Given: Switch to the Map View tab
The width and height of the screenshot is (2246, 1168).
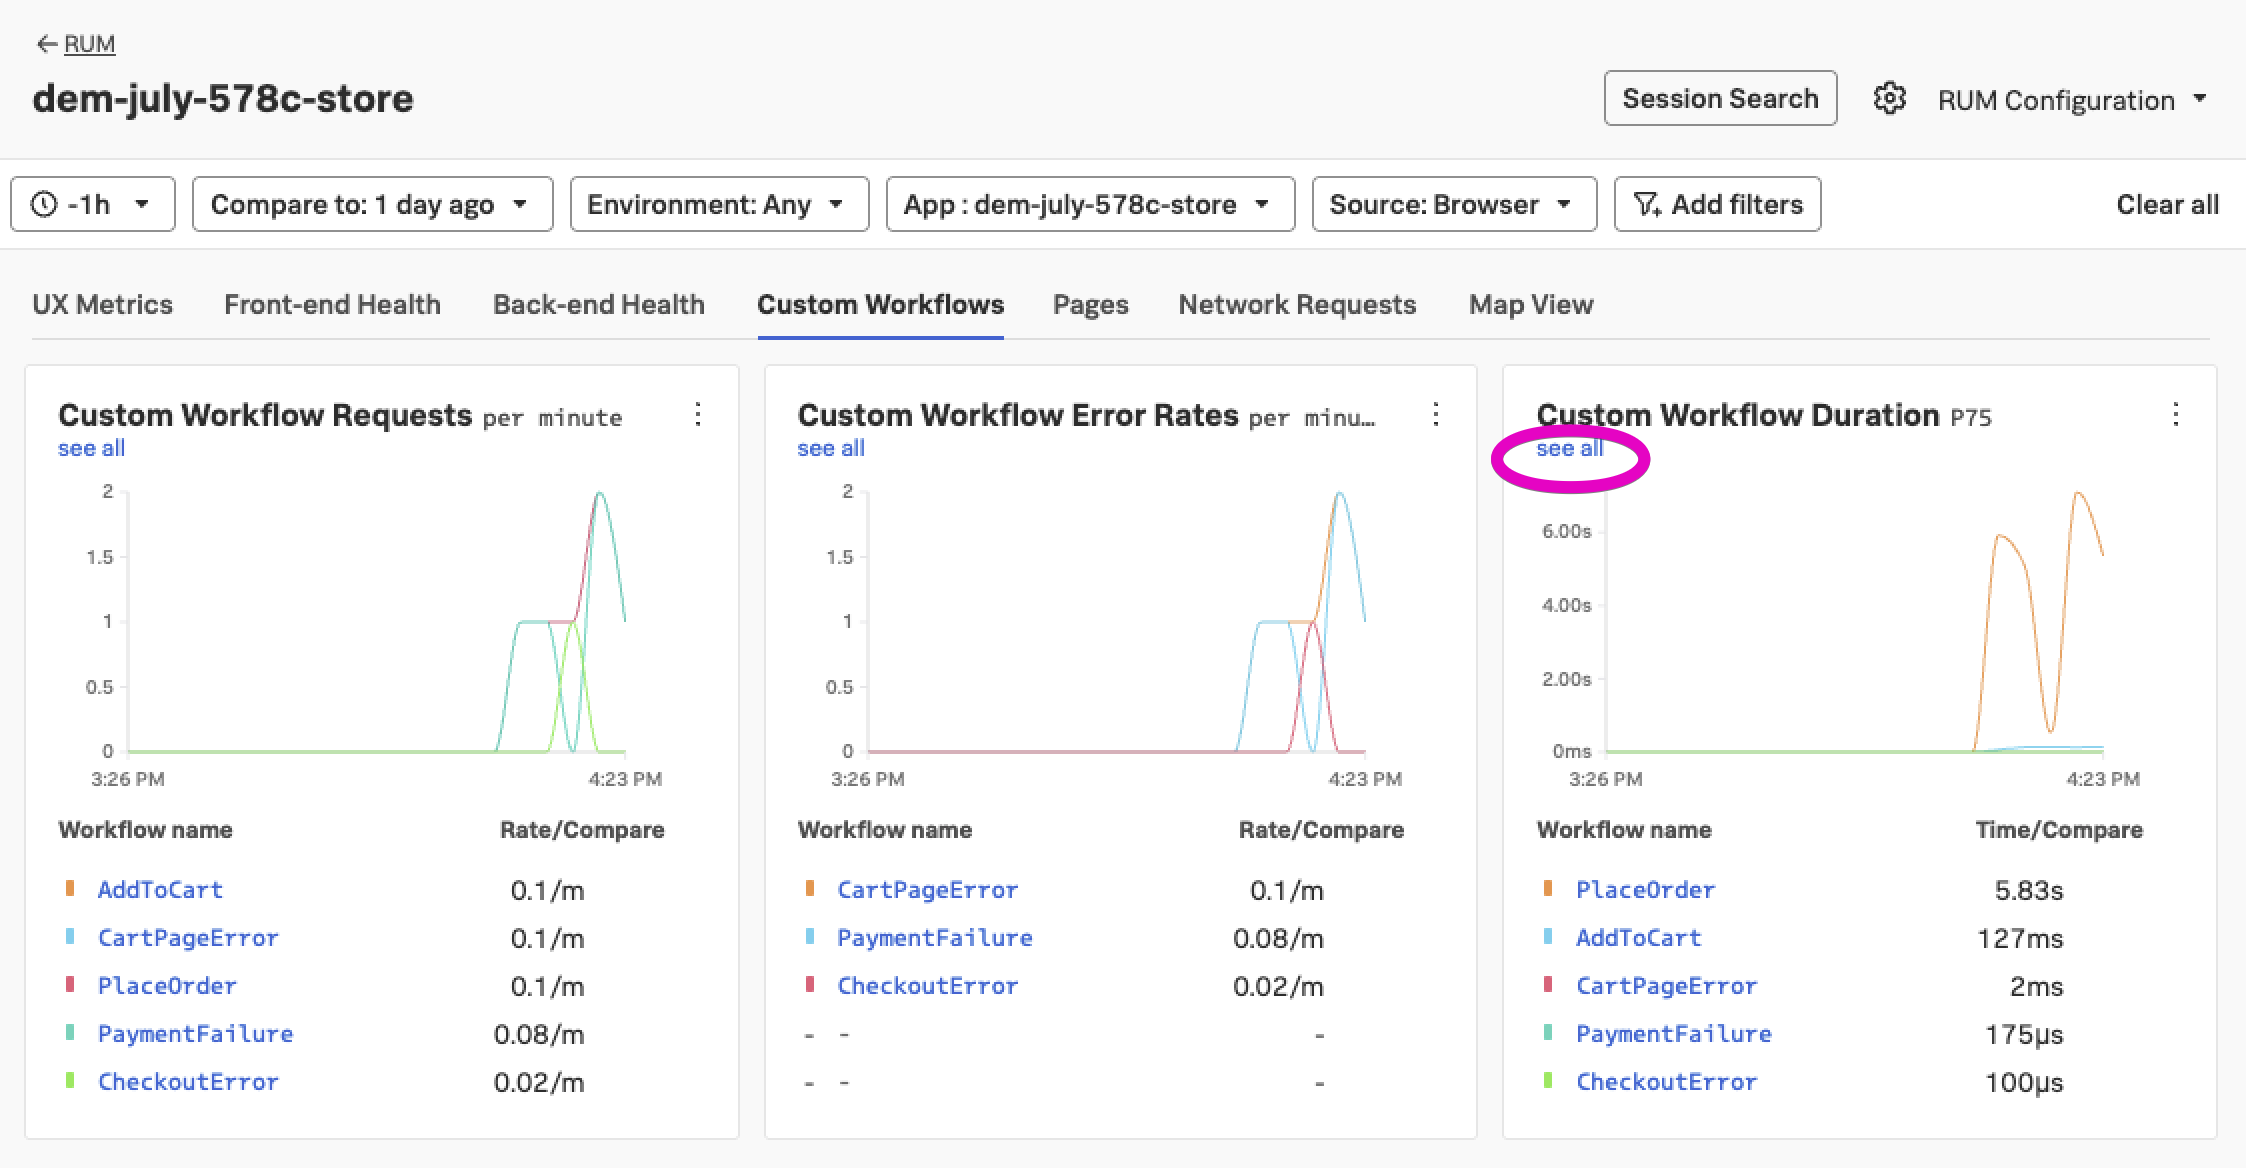Looking at the screenshot, I should [1531, 304].
